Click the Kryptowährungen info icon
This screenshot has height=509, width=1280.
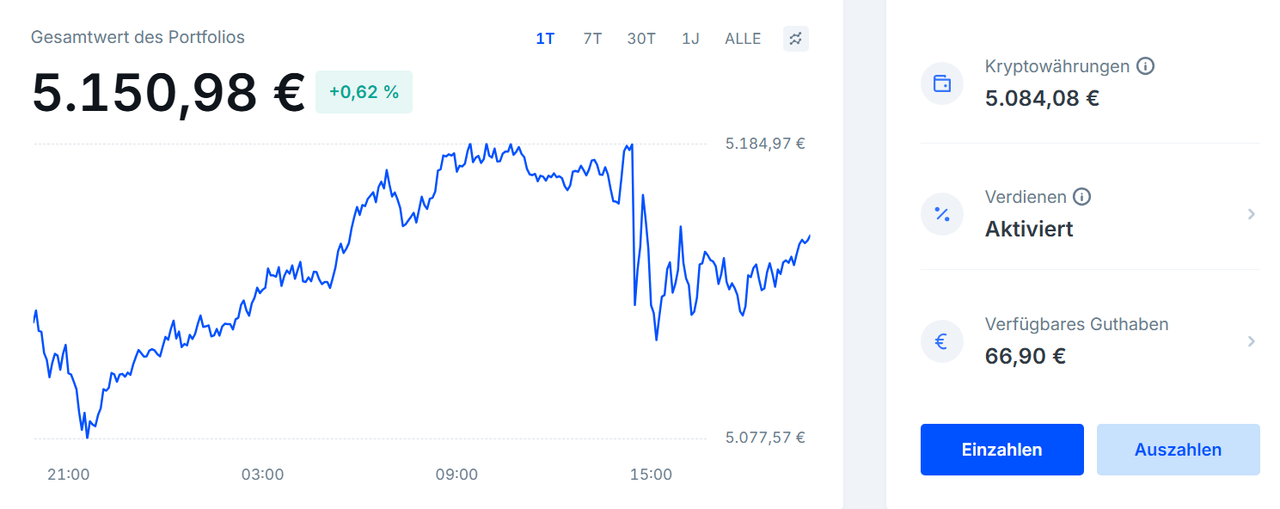1146,66
